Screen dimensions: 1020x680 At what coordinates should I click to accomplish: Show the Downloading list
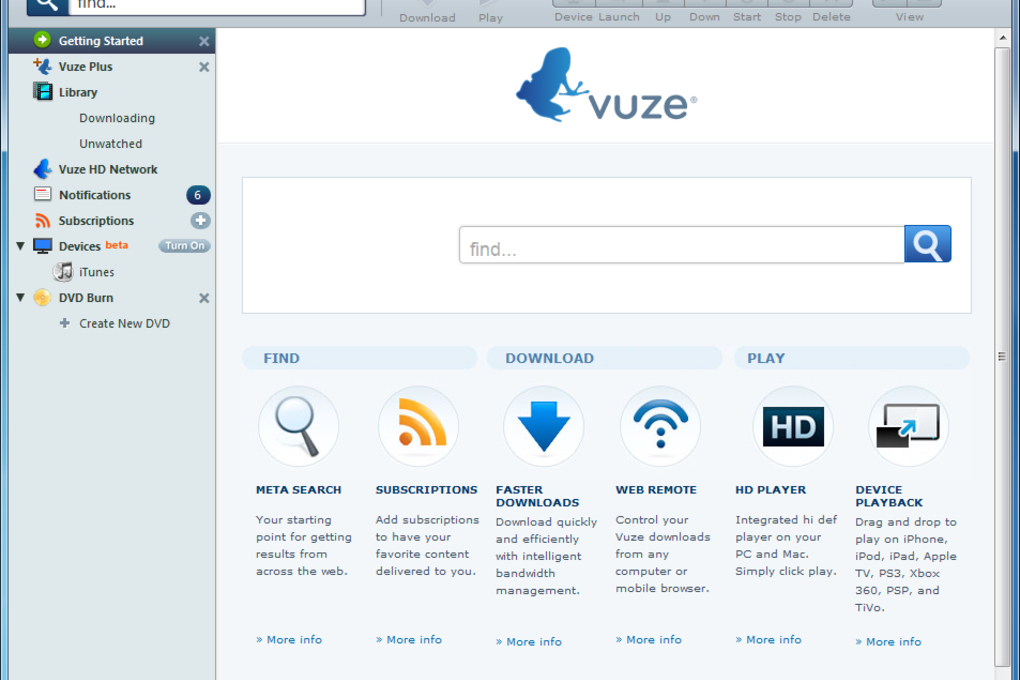point(117,118)
